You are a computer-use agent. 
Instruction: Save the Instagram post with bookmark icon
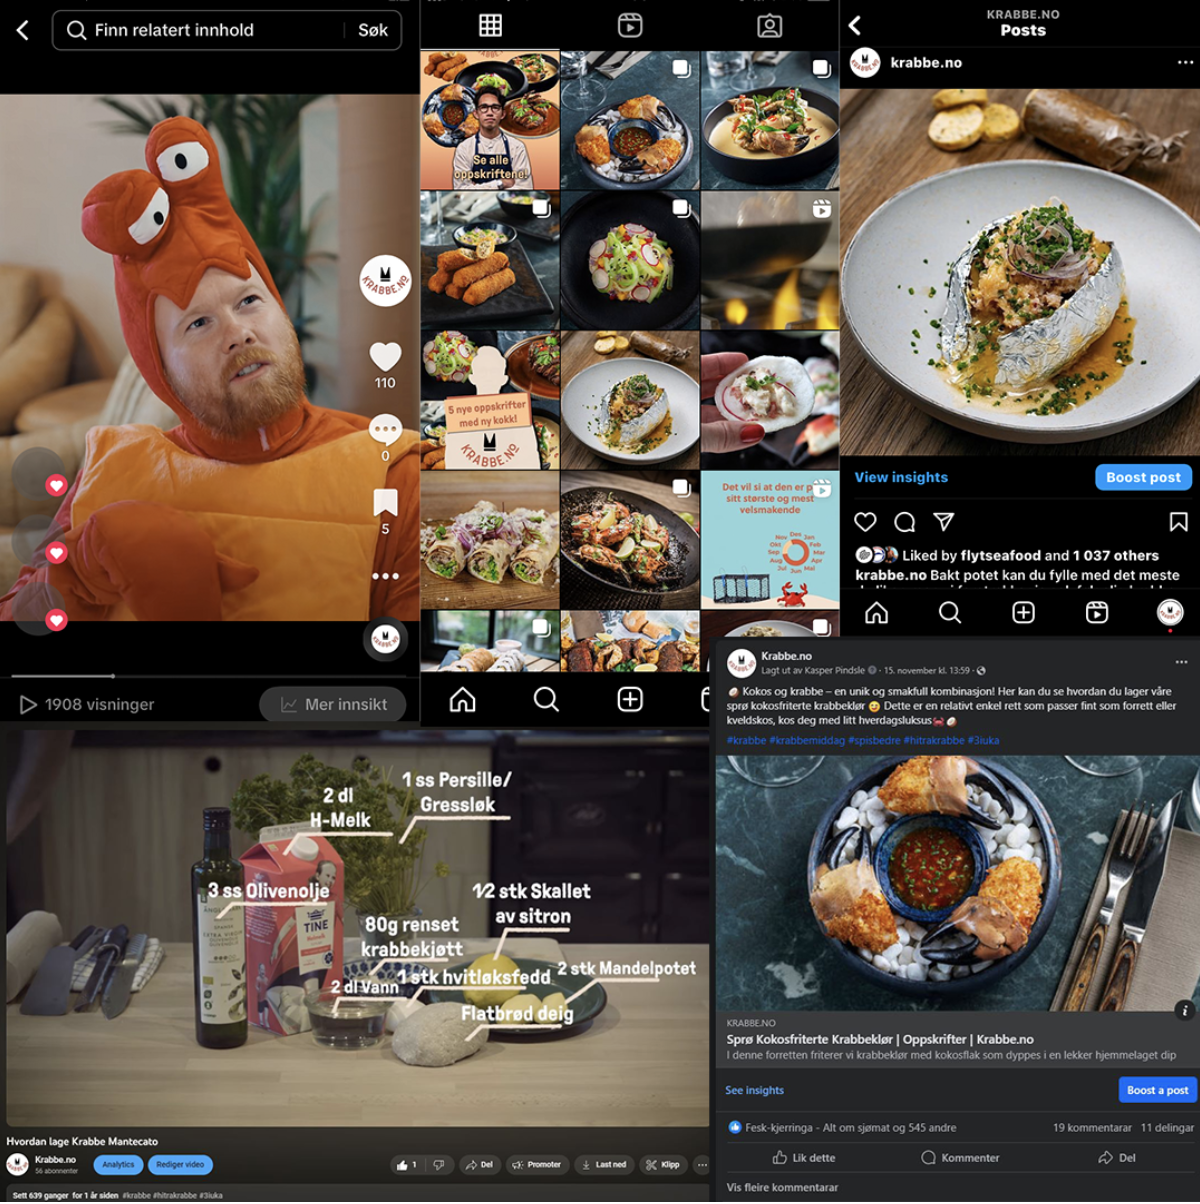coord(1178,522)
